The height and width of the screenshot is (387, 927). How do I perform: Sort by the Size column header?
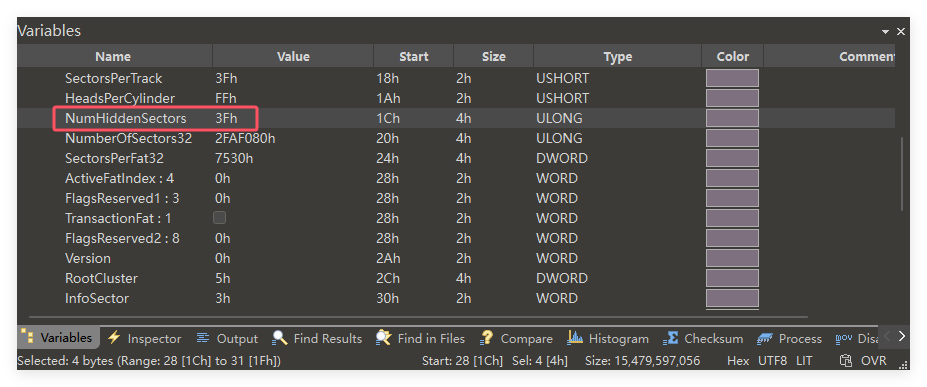click(x=494, y=57)
